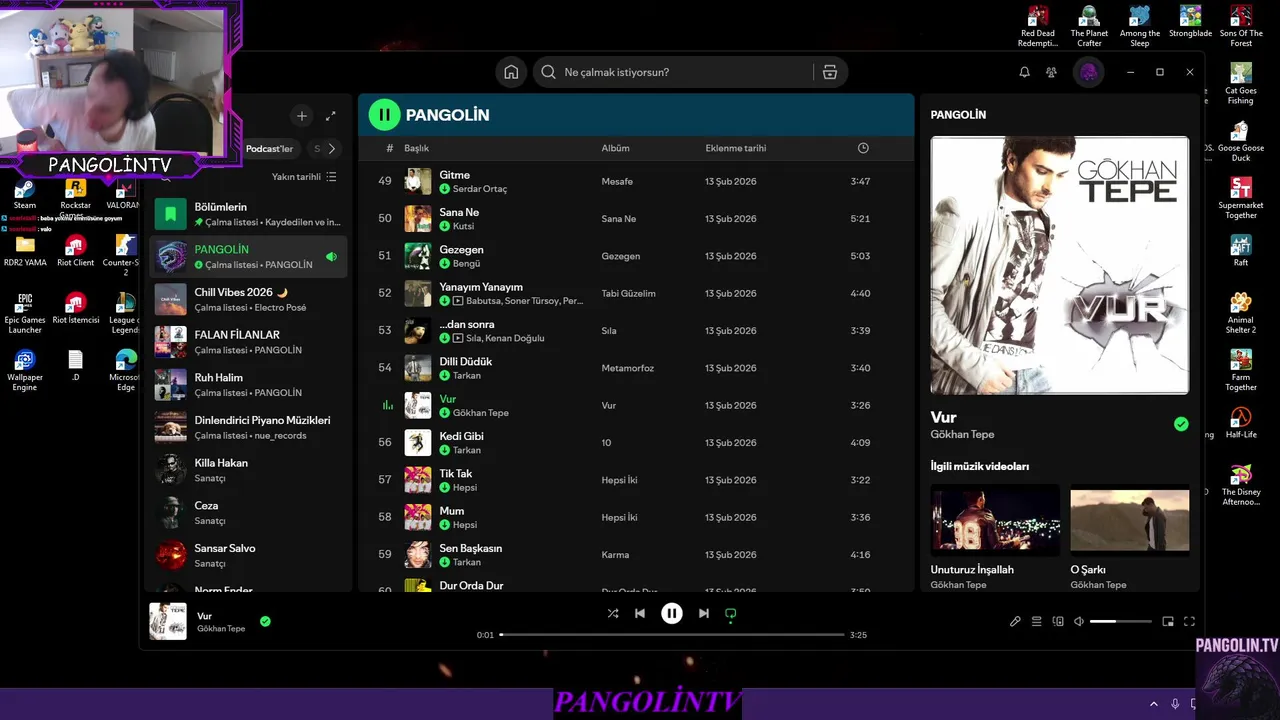1280x720 pixels.
Task: Open the Unuturuz İnşallah music video
Action: (x=995, y=520)
